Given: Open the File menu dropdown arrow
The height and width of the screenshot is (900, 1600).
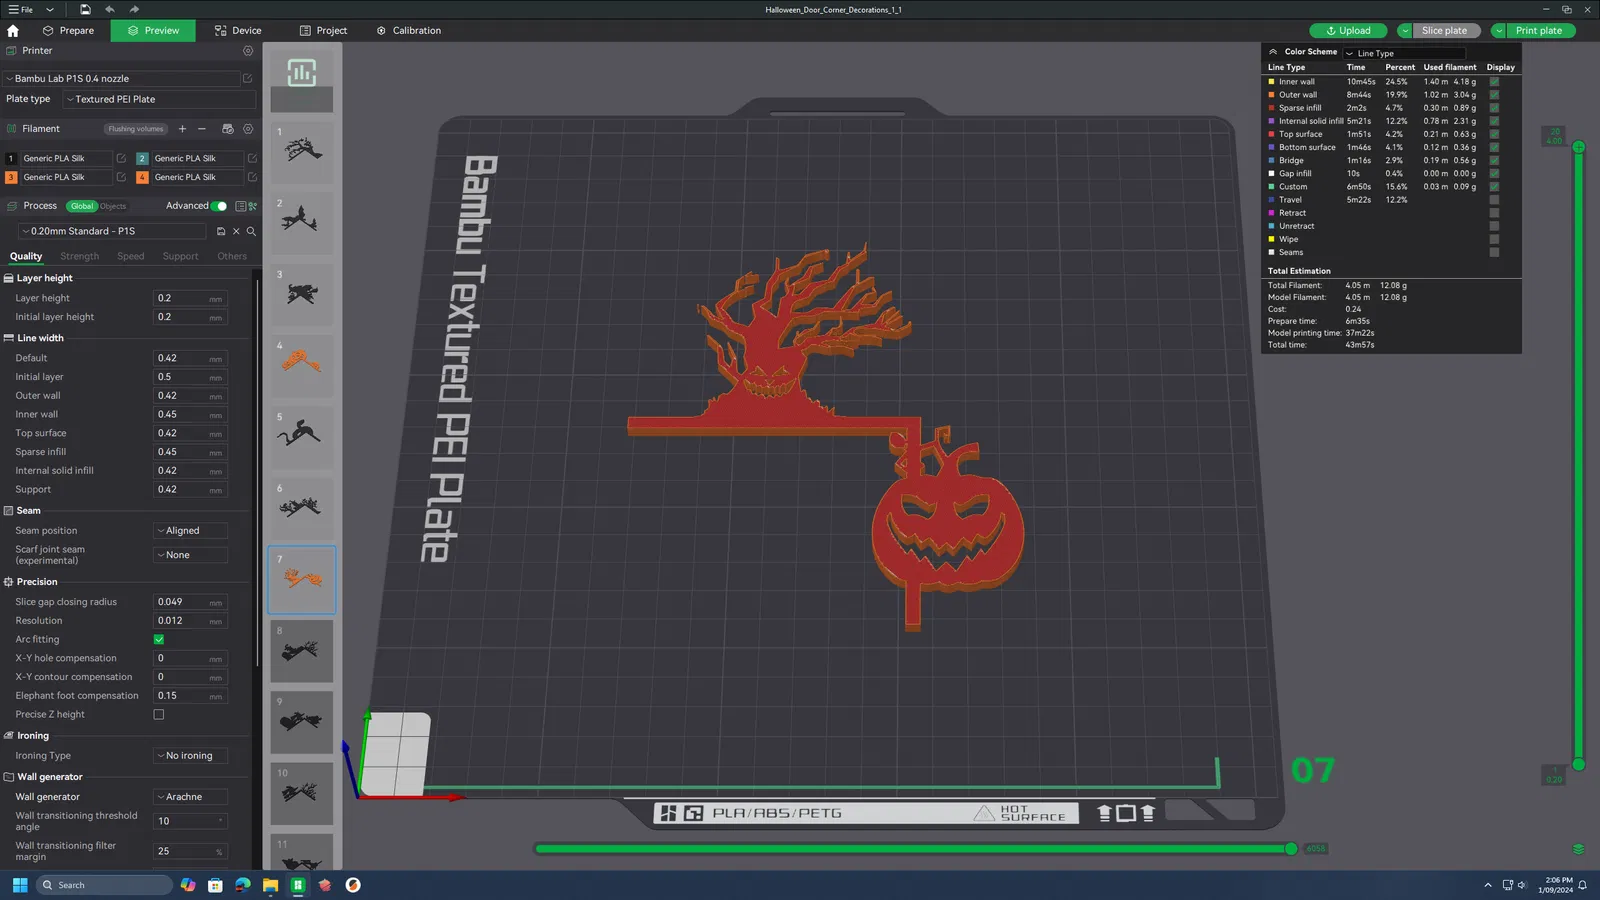Looking at the screenshot, I should coord(50,10).
